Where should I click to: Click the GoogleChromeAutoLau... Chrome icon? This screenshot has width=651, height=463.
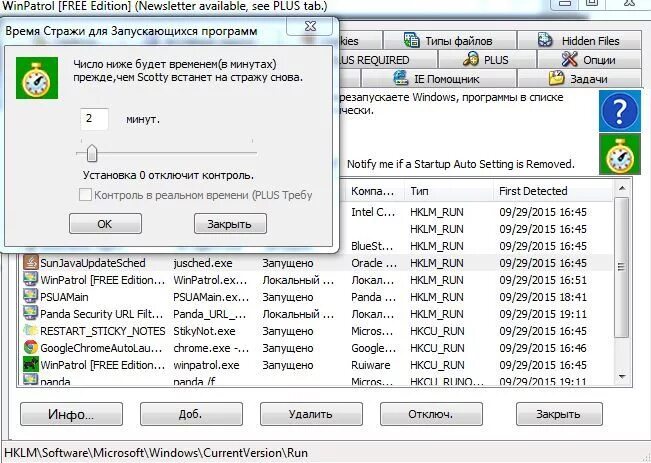click(x=30, y=348)
